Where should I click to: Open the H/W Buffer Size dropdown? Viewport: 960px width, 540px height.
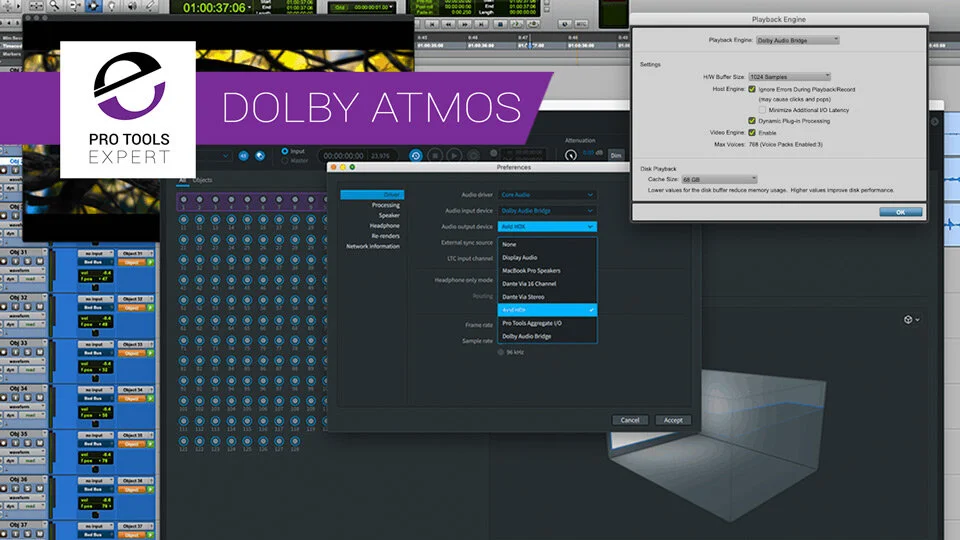(789, 77)
